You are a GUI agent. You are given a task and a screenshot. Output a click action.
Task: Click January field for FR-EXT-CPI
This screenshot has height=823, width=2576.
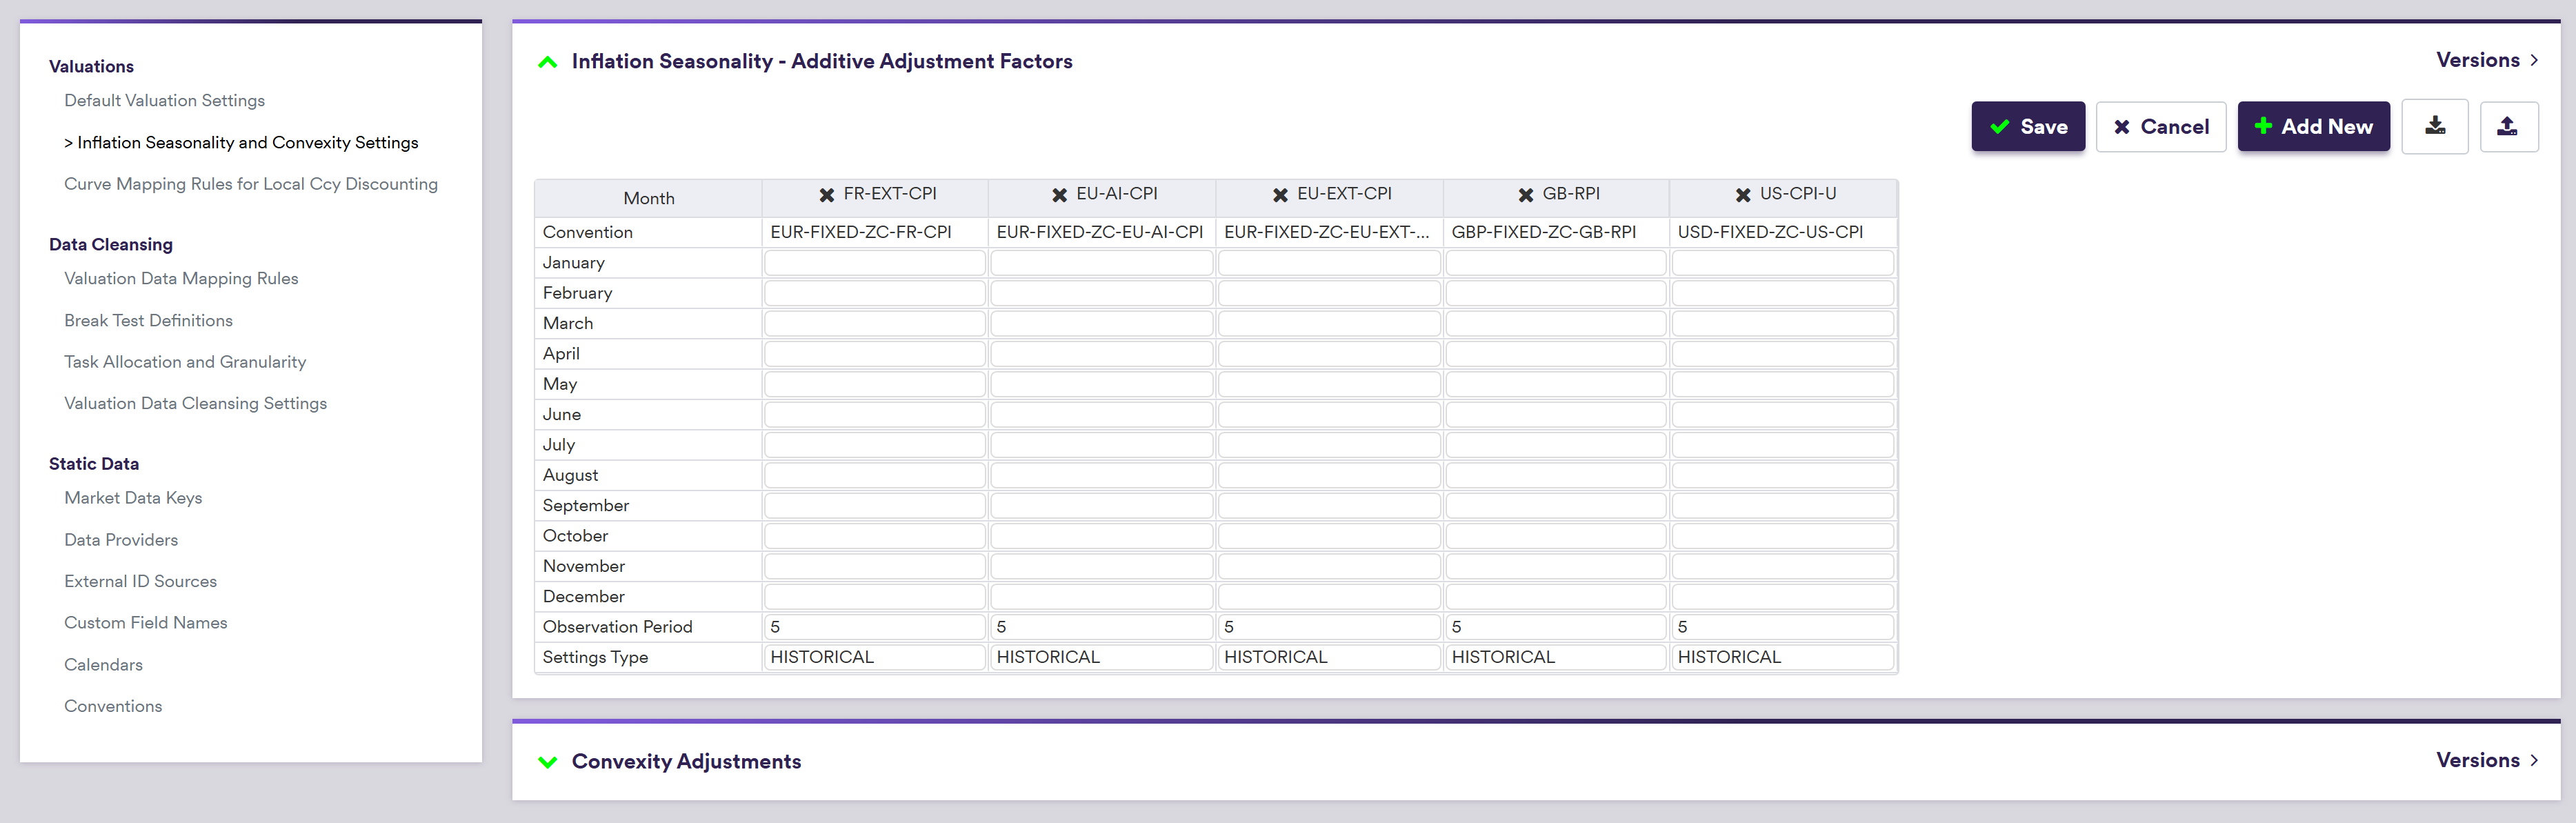tap(874, 263)
